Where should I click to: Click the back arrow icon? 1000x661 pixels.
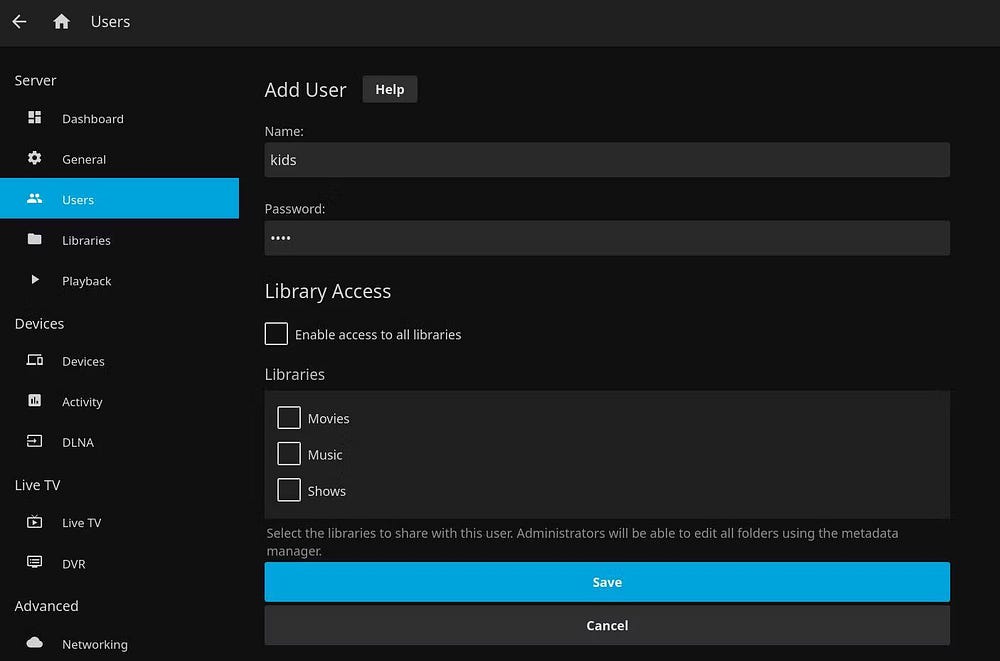coord(19,21)
